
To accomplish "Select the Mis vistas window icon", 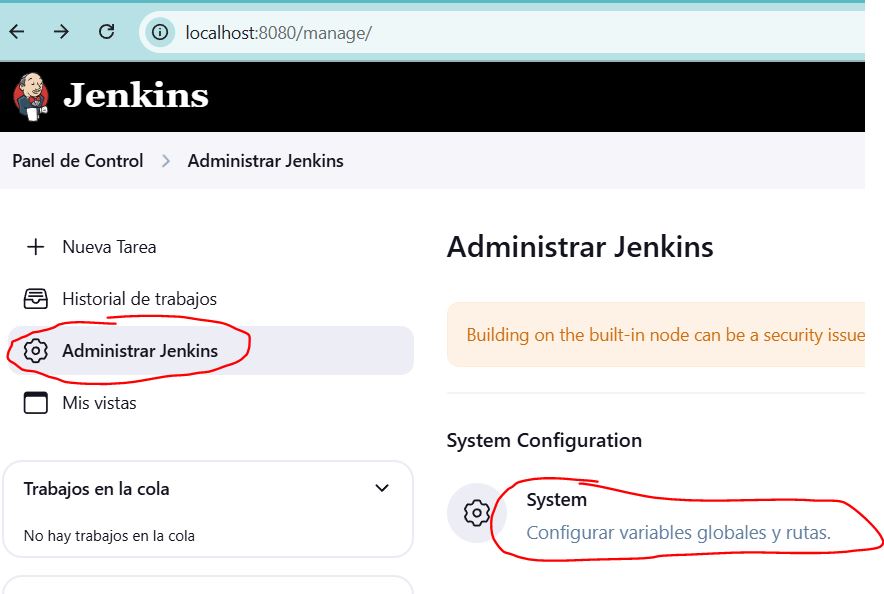I will [x=34, y=402].
